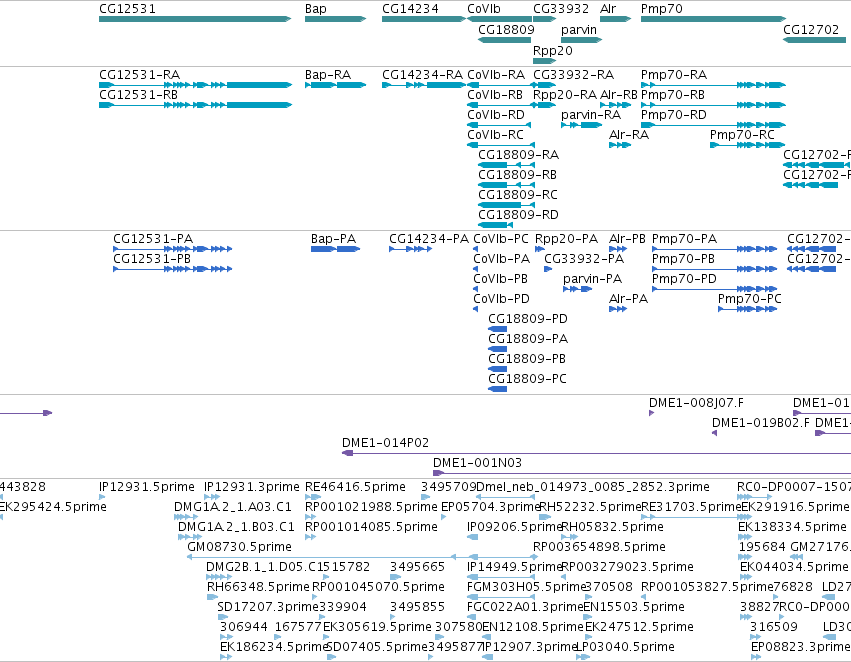Click the CG33932-PA protein label
This screenshot has height=662, width=851.
click(584, 259)
